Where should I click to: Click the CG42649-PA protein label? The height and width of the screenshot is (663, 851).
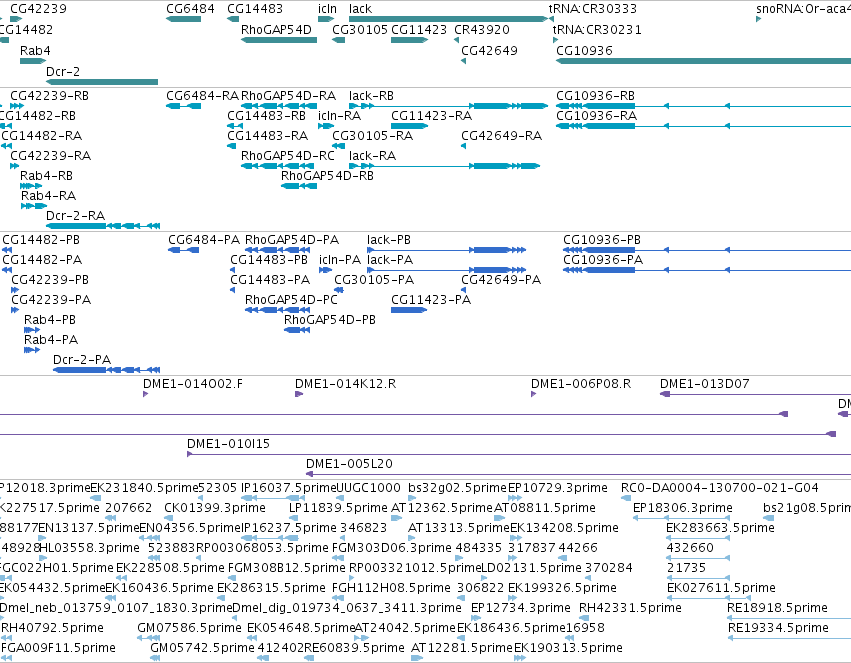pos(501,280)
